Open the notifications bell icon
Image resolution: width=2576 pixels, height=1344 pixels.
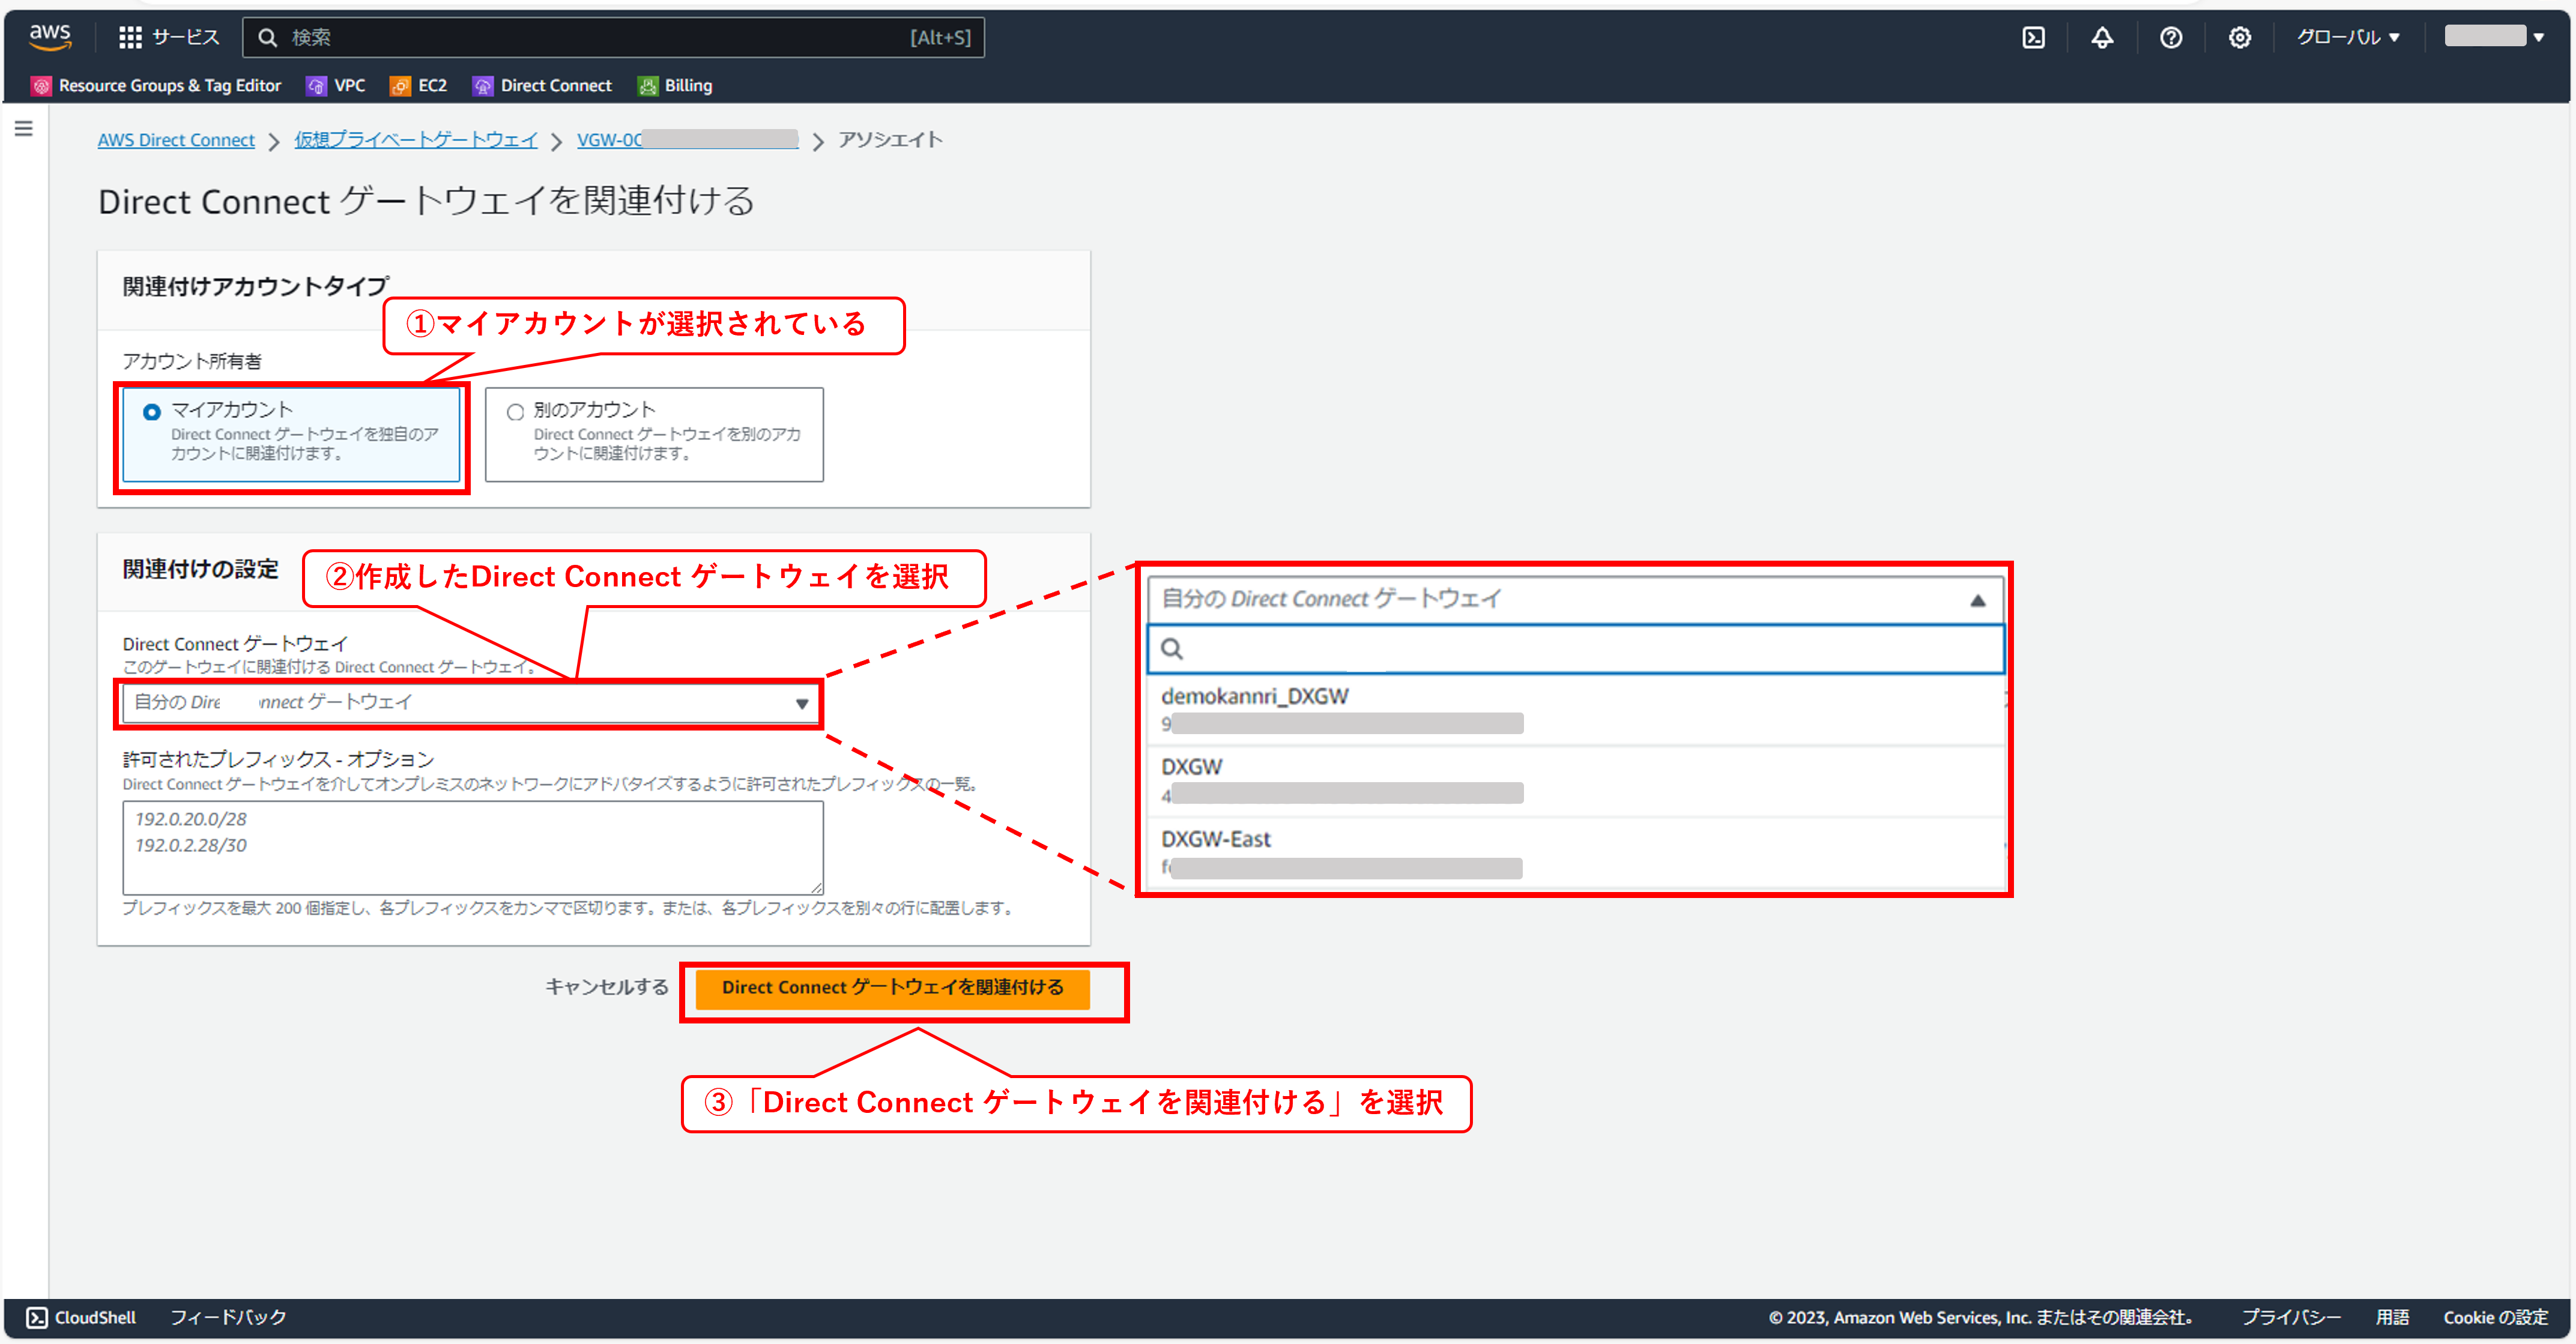click(2103, 37)
